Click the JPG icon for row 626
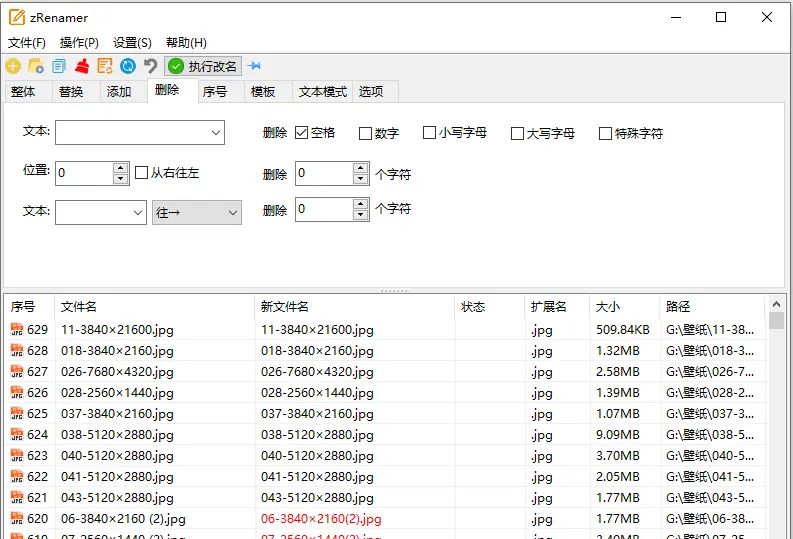793x539 pixels. coord(17,392)
